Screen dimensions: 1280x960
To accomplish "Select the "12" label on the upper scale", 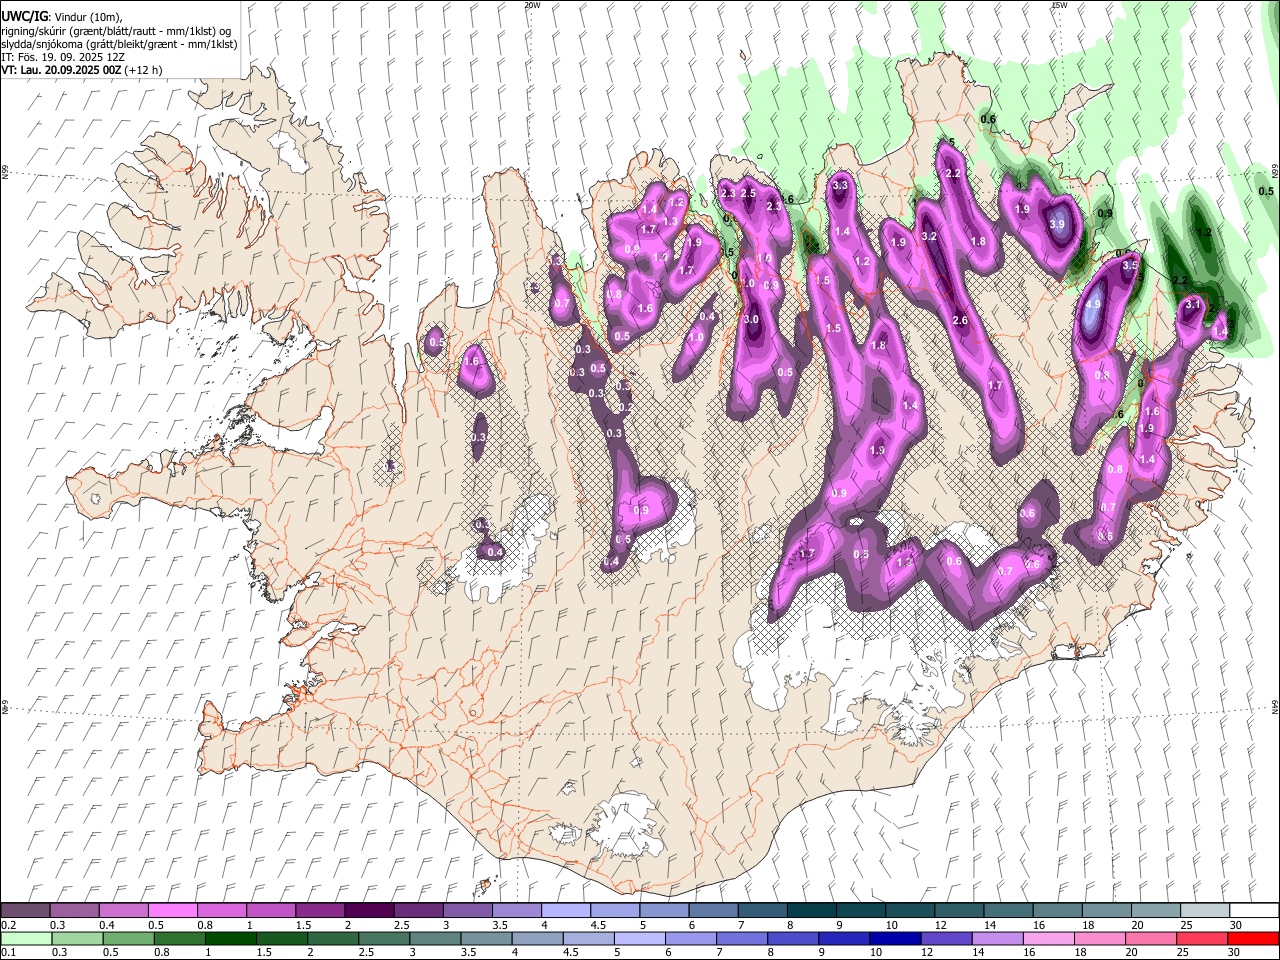I will tap(940, 924).
